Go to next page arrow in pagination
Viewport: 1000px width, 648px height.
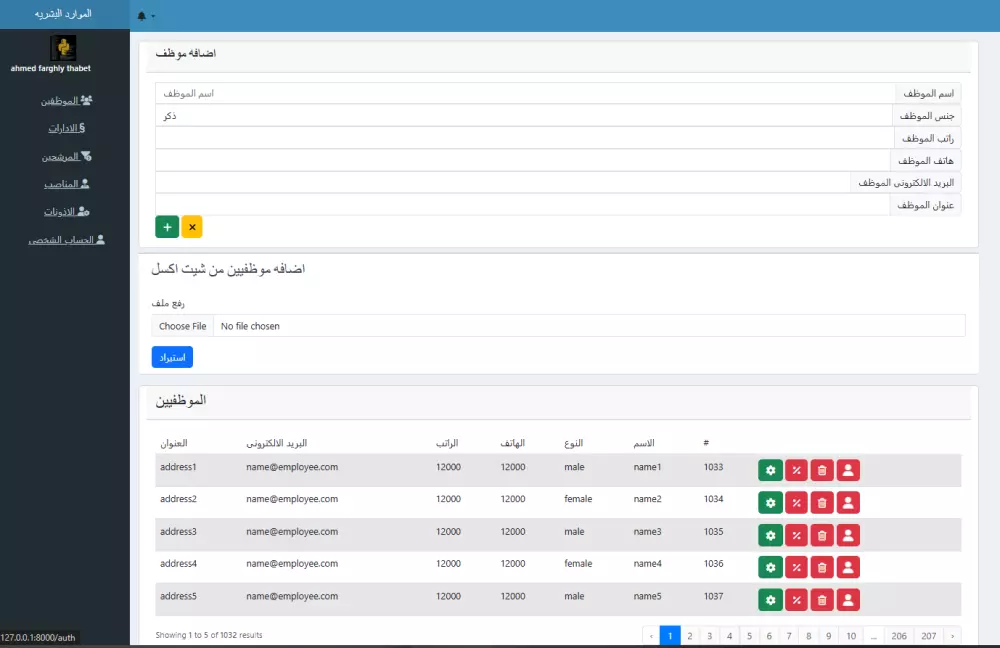(952, 636)
